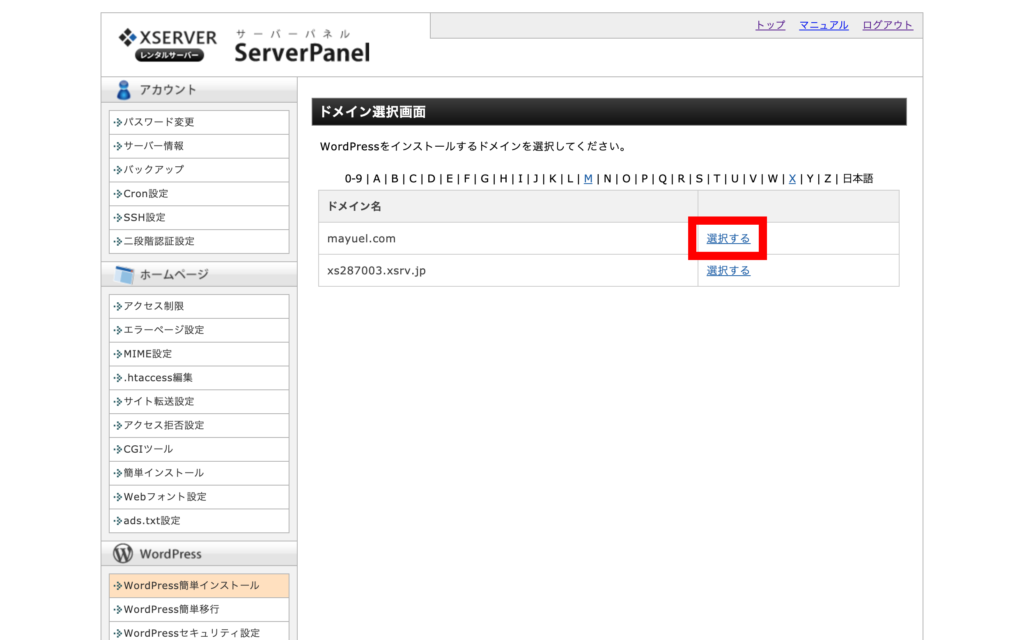Click the letter A in domain filter

click(376, 179)
